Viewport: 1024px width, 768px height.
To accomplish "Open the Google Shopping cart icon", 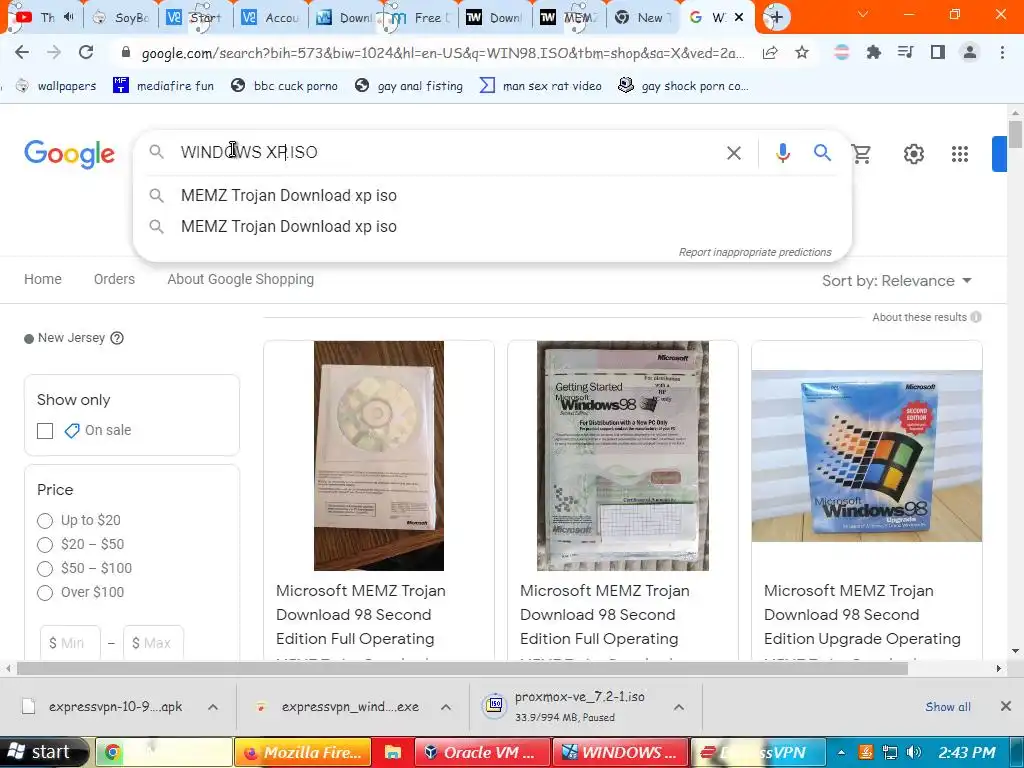I will (862, 154).
